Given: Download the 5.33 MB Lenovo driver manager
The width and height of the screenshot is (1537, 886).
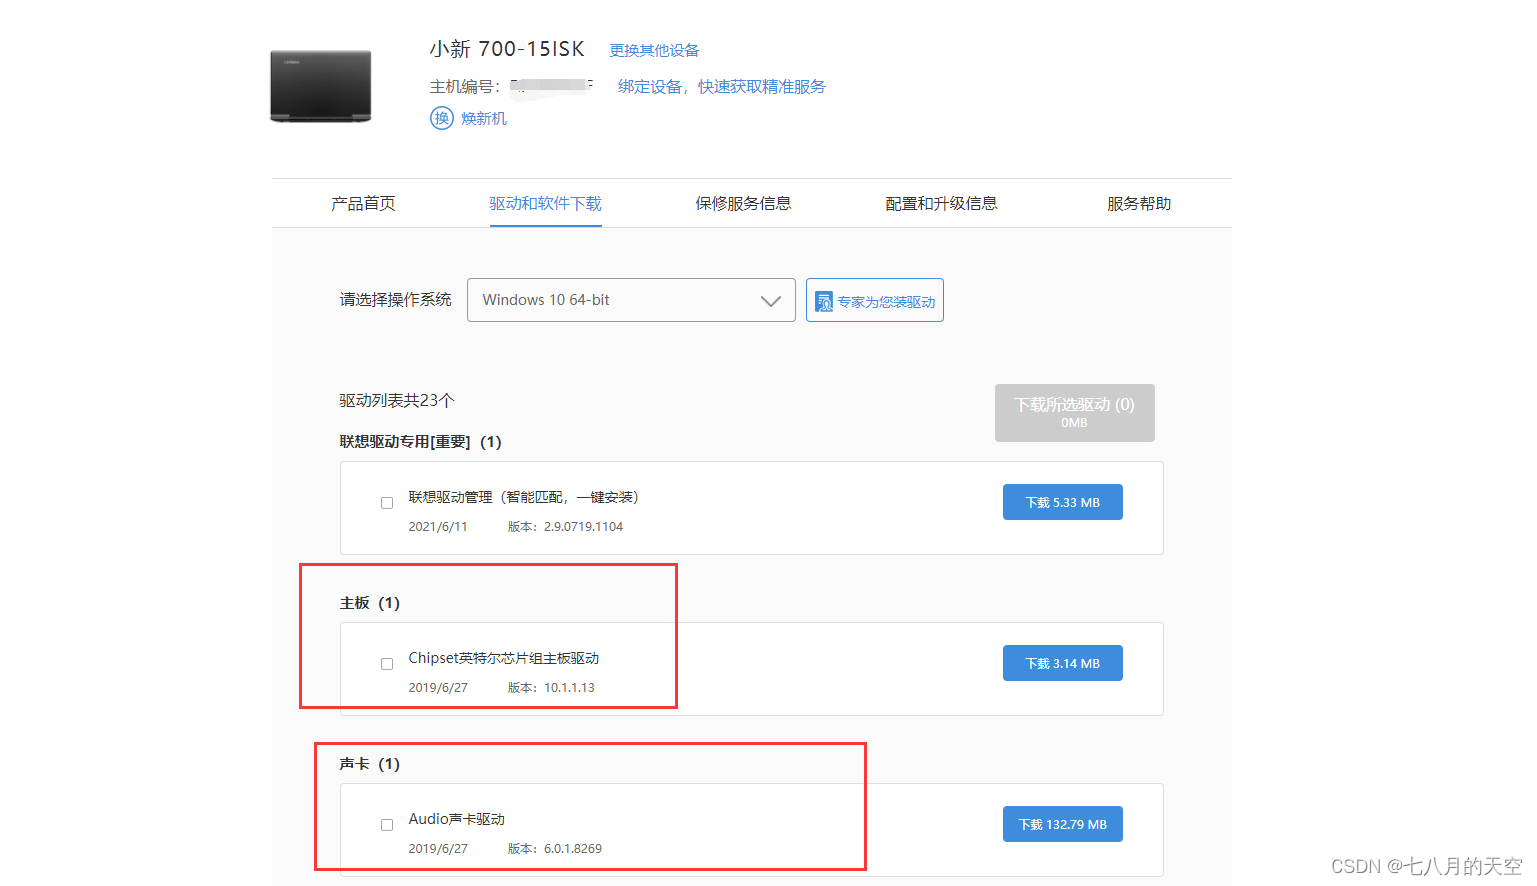Looking at the screenshot, I should [x=1063, y=502].
